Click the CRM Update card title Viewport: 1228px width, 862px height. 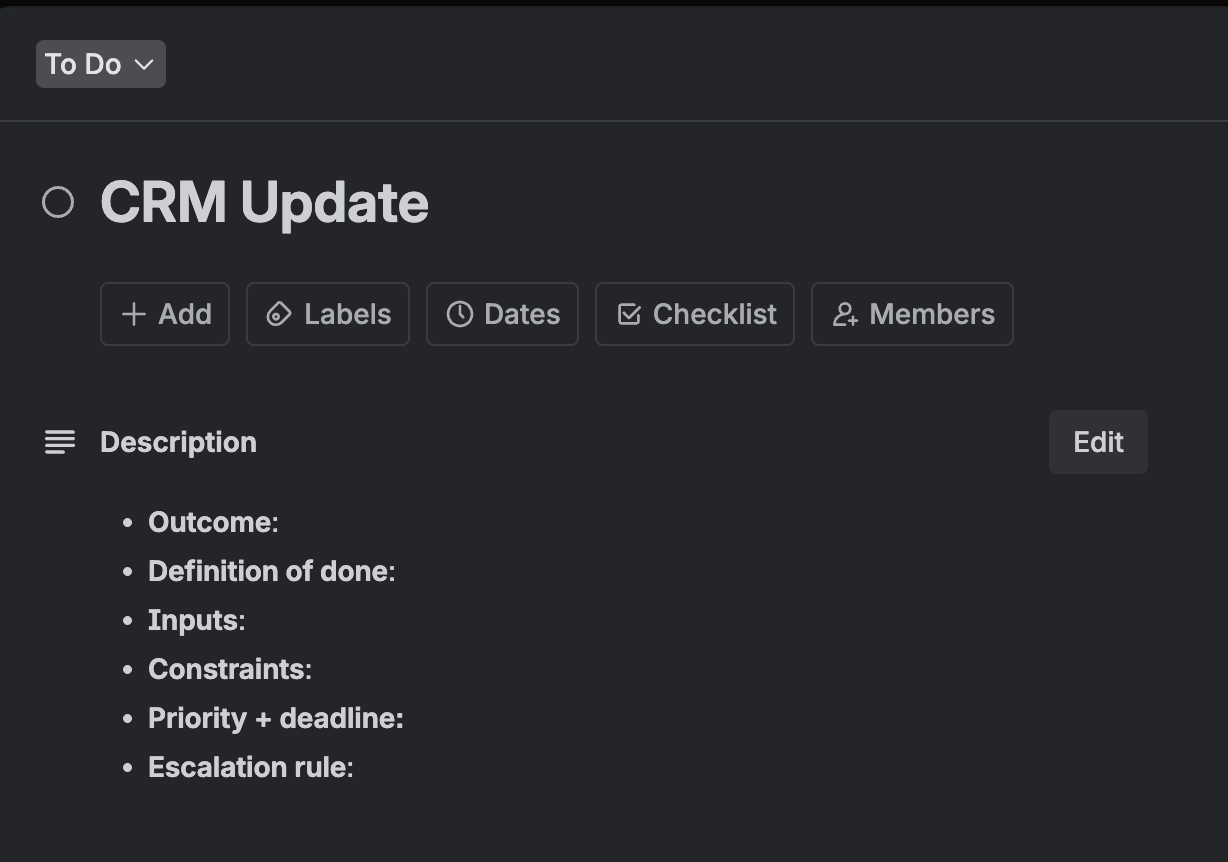[x=263, y=202]
